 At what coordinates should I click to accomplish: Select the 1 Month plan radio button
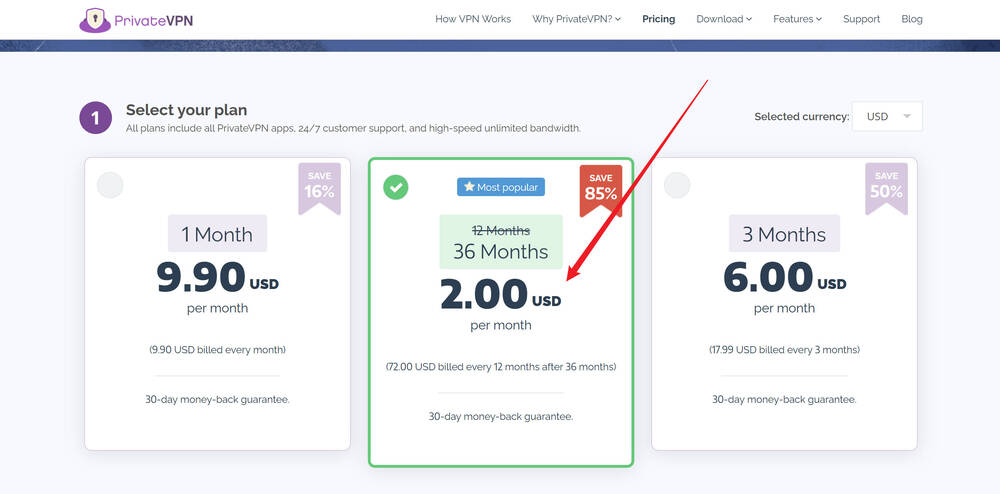coord(110,185)
